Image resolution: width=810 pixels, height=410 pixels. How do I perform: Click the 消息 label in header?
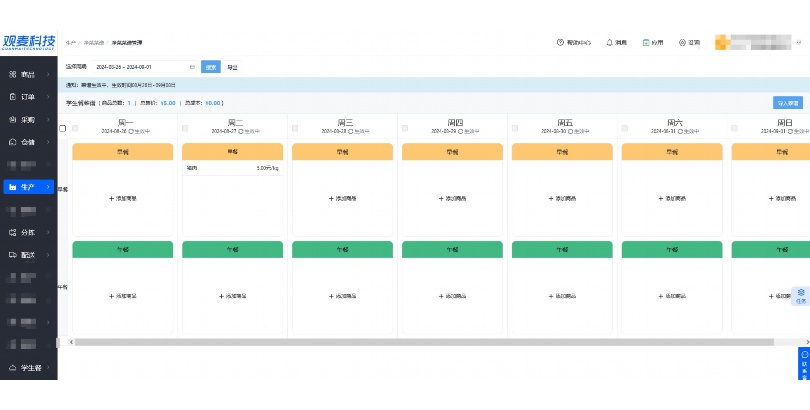[620, 42]
